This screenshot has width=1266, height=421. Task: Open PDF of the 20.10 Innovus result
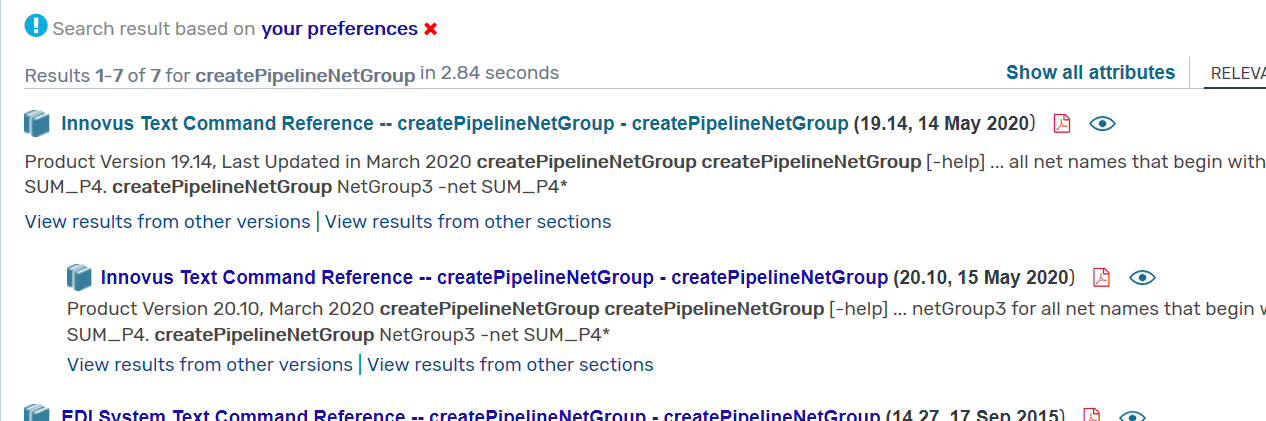(x=1101, y=277)
